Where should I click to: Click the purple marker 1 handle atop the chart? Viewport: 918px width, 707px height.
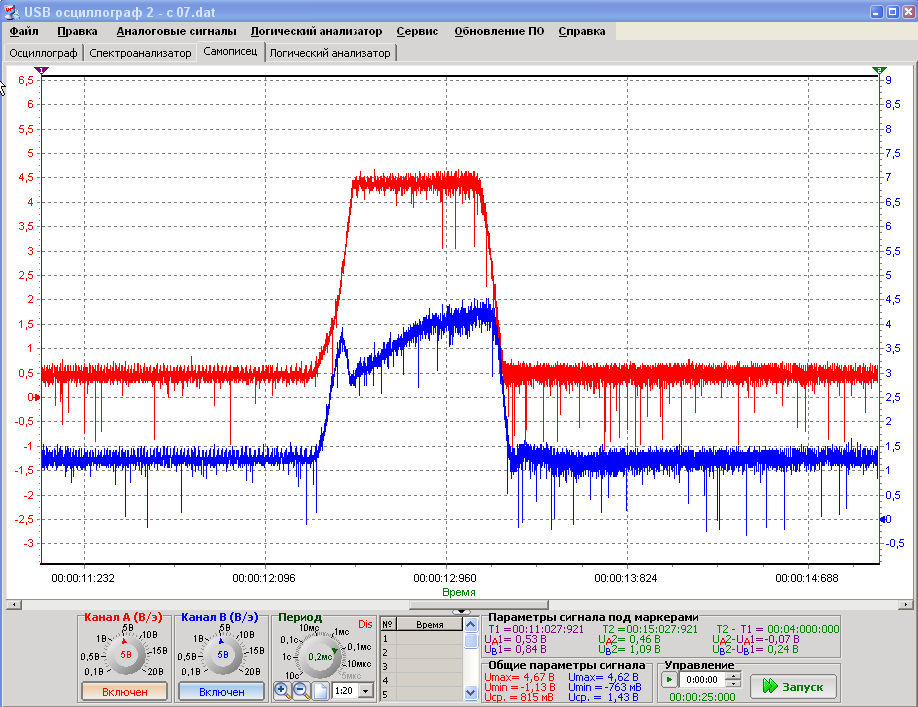pos(41,70)
